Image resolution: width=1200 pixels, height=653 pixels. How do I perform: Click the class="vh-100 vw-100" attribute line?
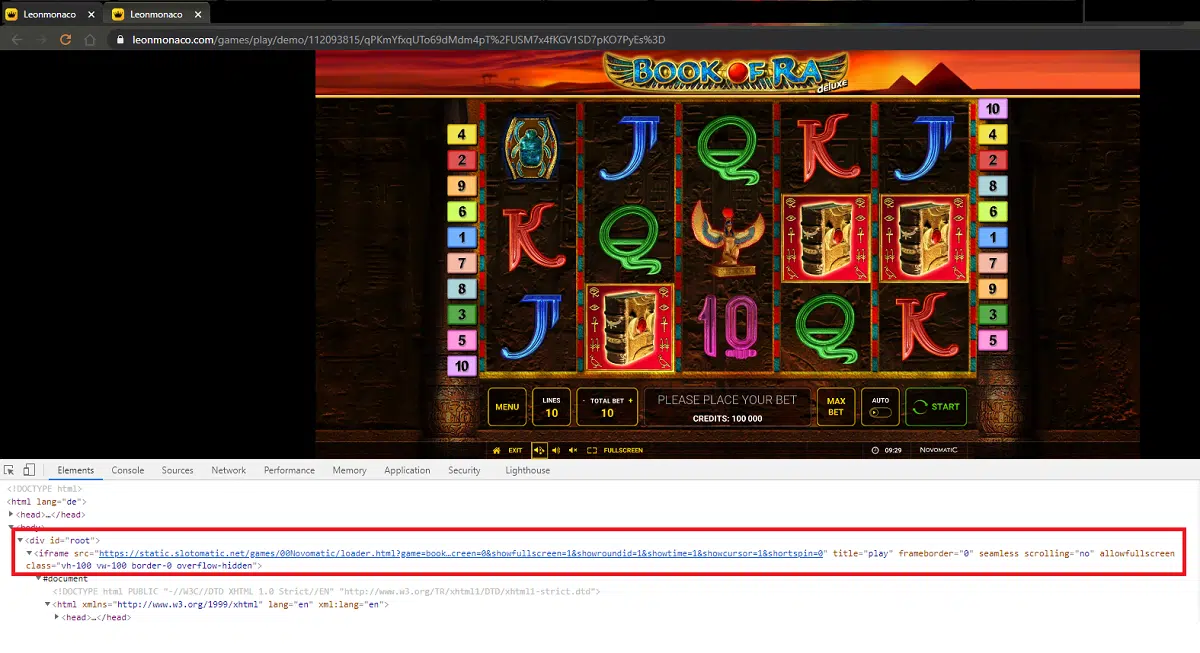tap(146, 566)
